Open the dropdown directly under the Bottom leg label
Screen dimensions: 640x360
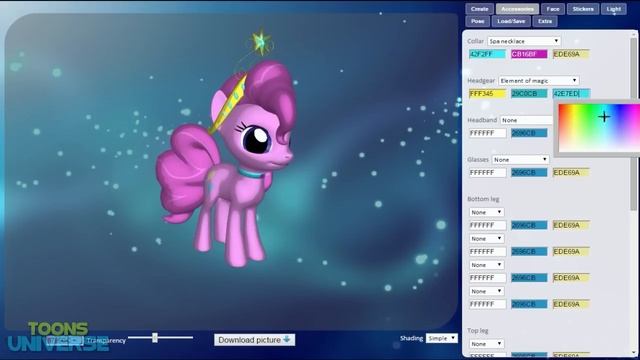tap(487, 212)
